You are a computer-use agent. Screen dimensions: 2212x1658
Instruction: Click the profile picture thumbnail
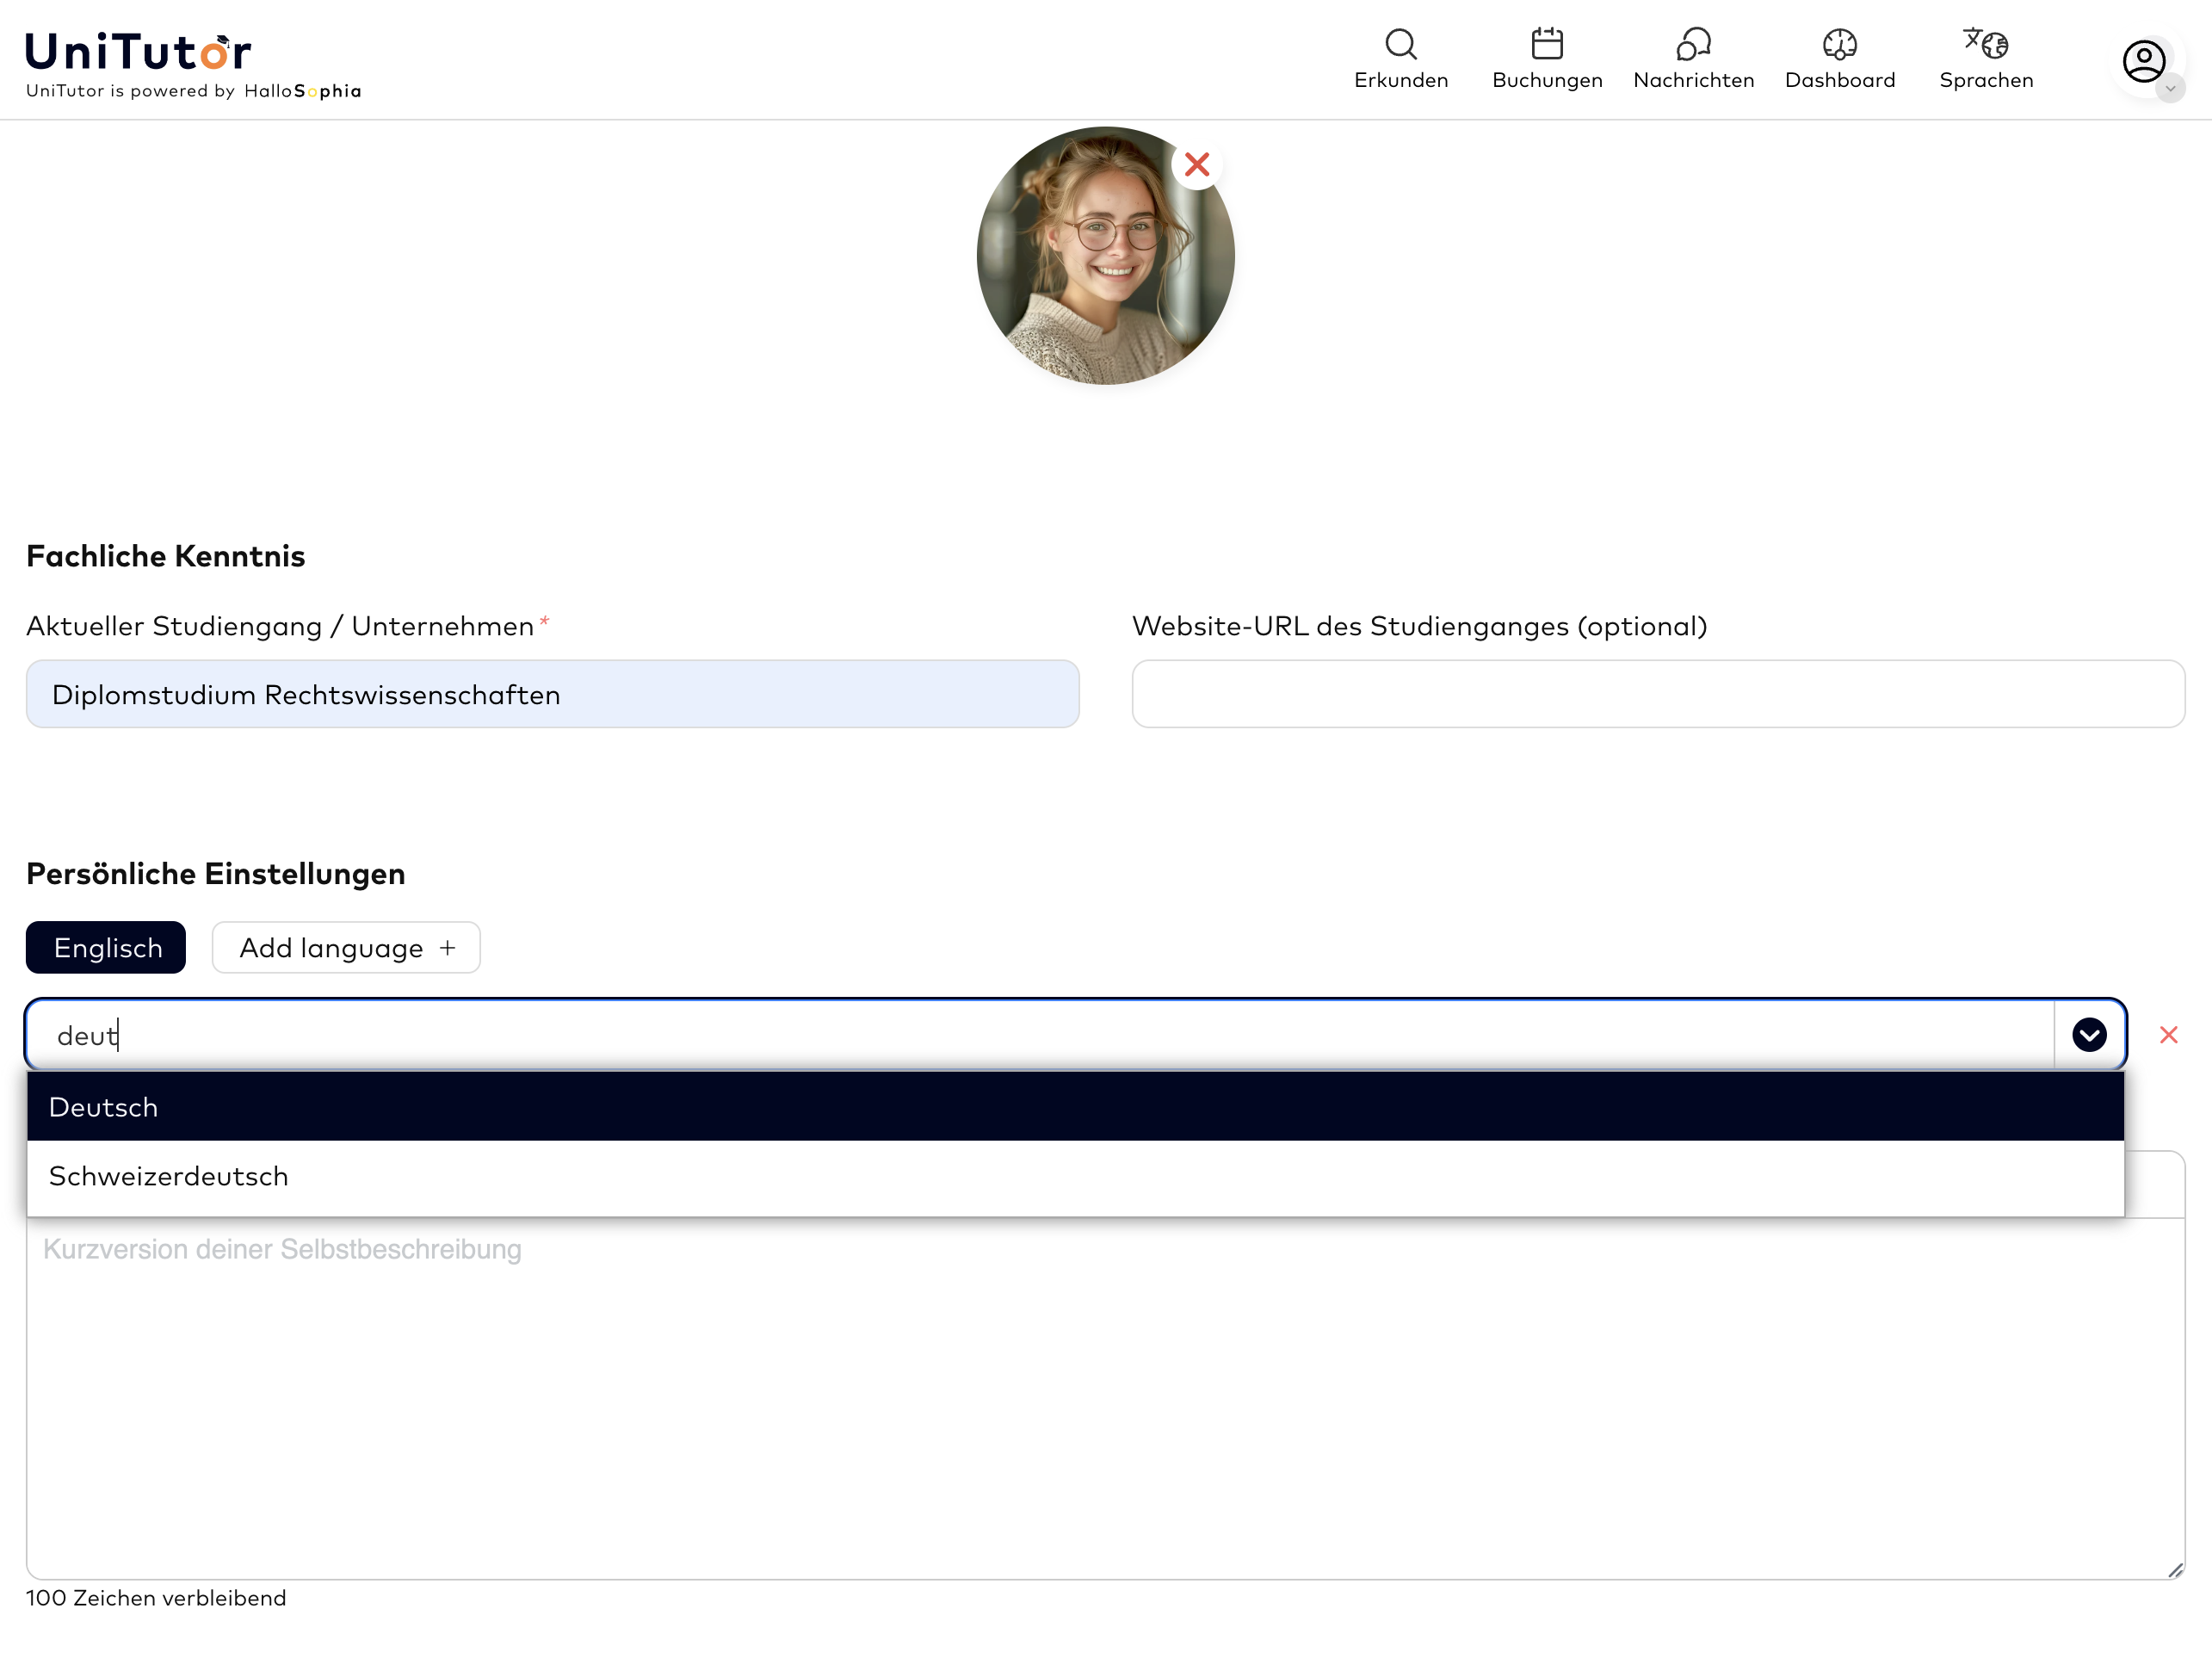pyautogui.click(x=1105, y=256)
